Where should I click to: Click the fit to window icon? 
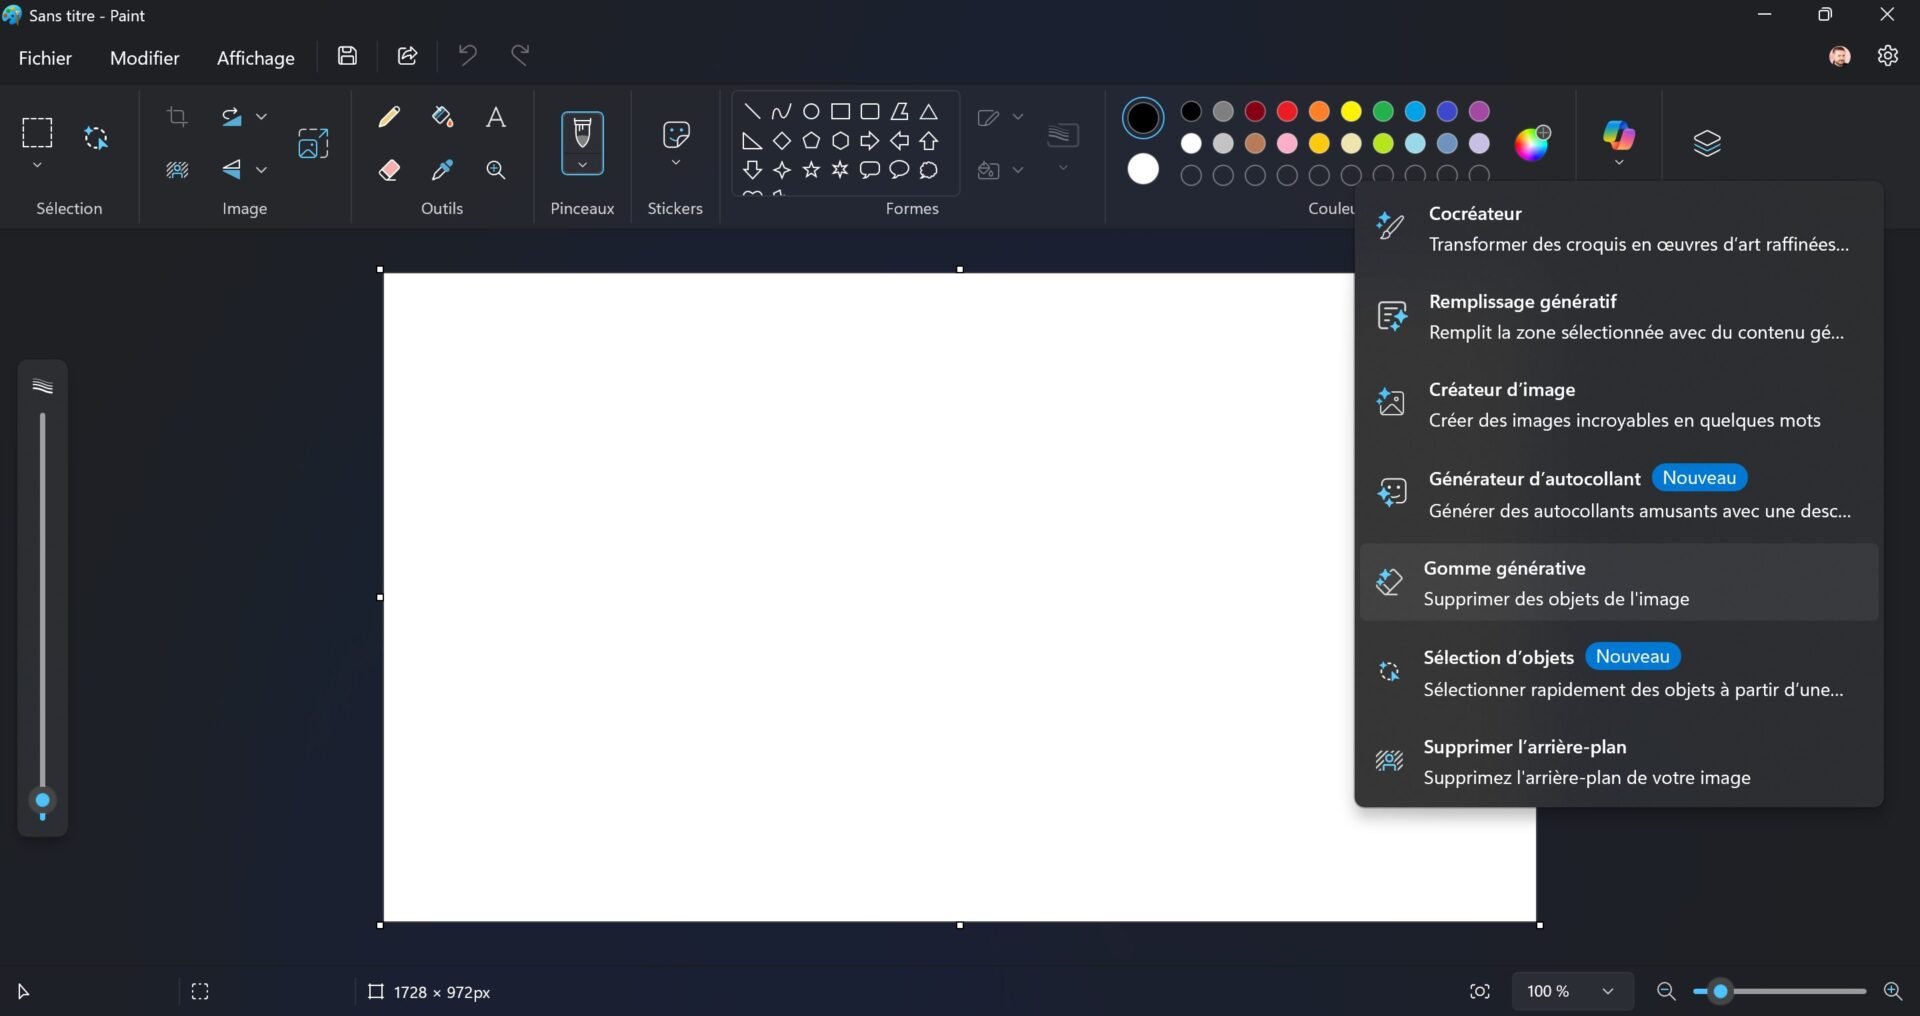1480,992
